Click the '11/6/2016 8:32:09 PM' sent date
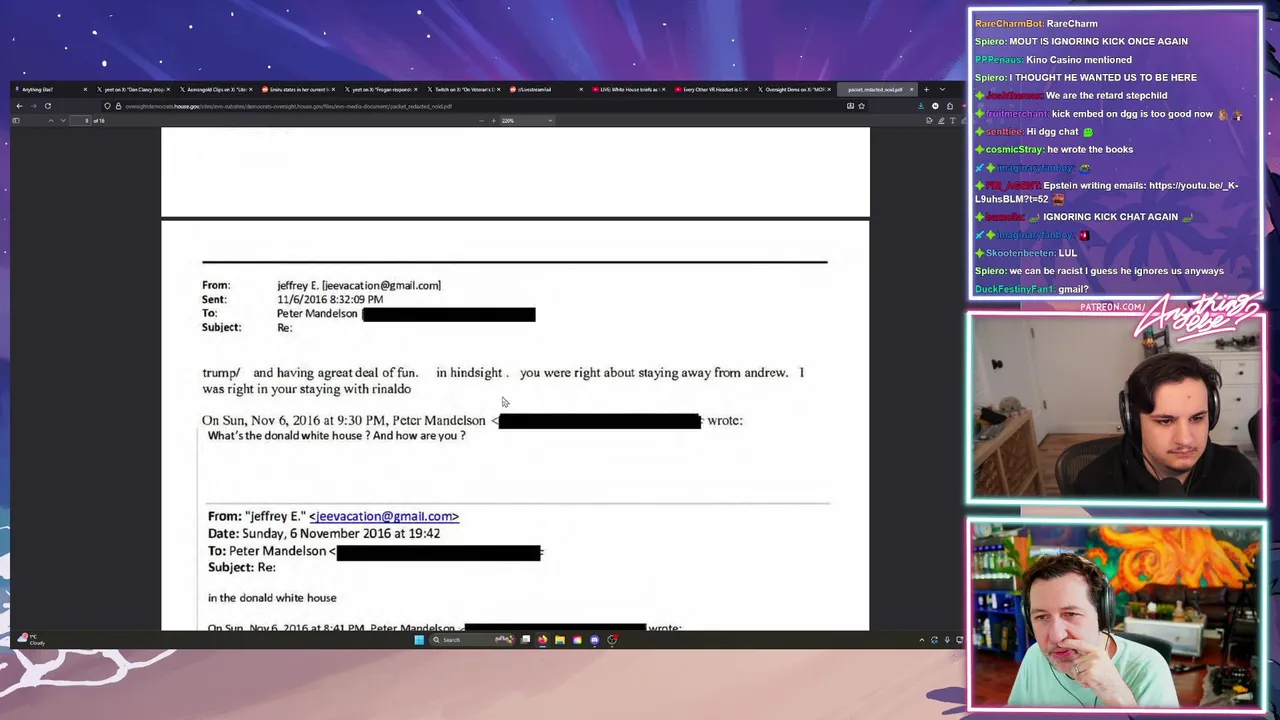Screen dimensions: 1280x720 pyautogui.click(x=330, y=299)
